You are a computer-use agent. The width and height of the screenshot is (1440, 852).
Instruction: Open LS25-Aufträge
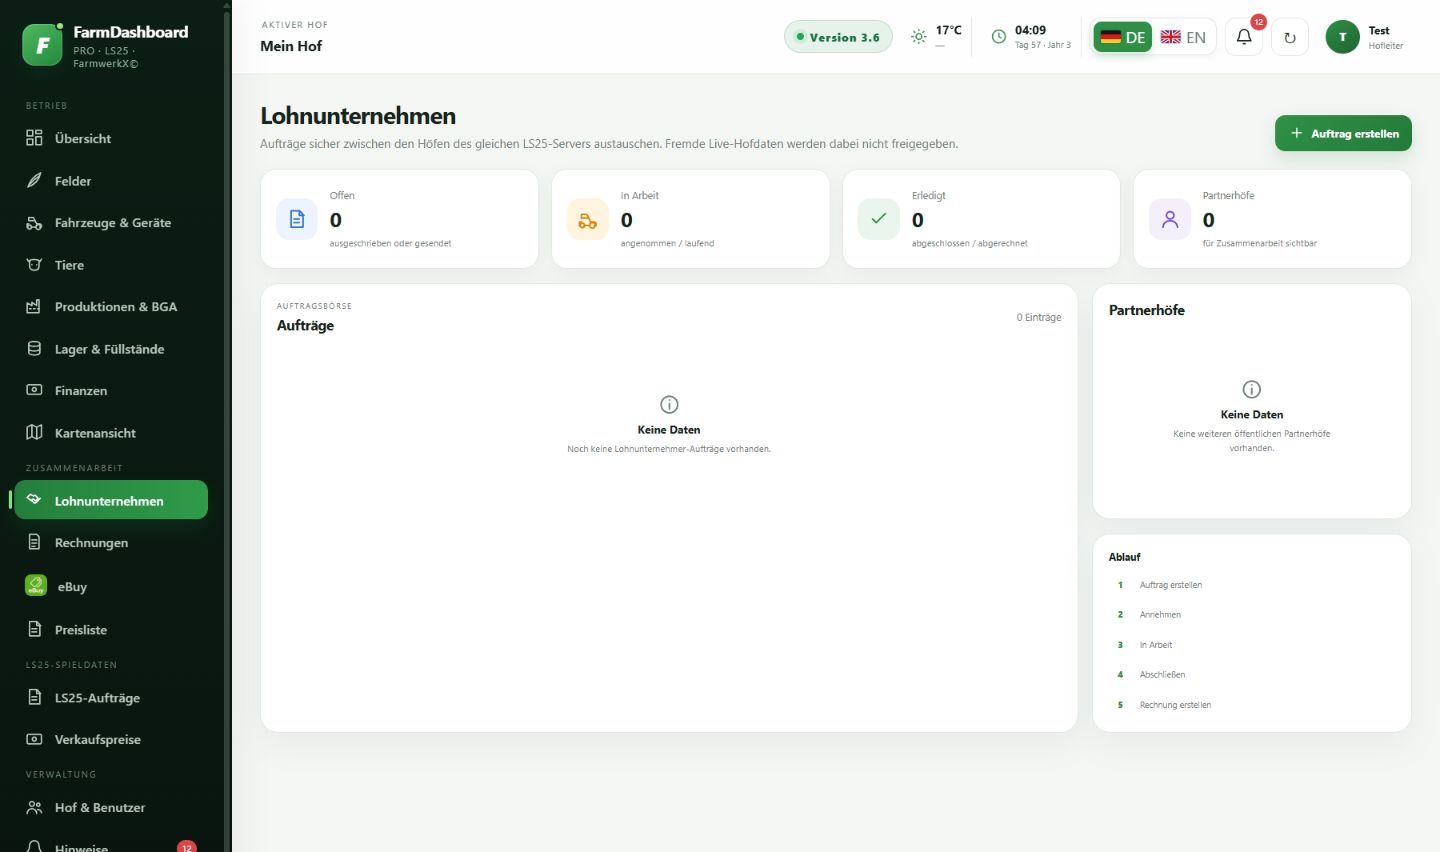[x=111, y=697]
